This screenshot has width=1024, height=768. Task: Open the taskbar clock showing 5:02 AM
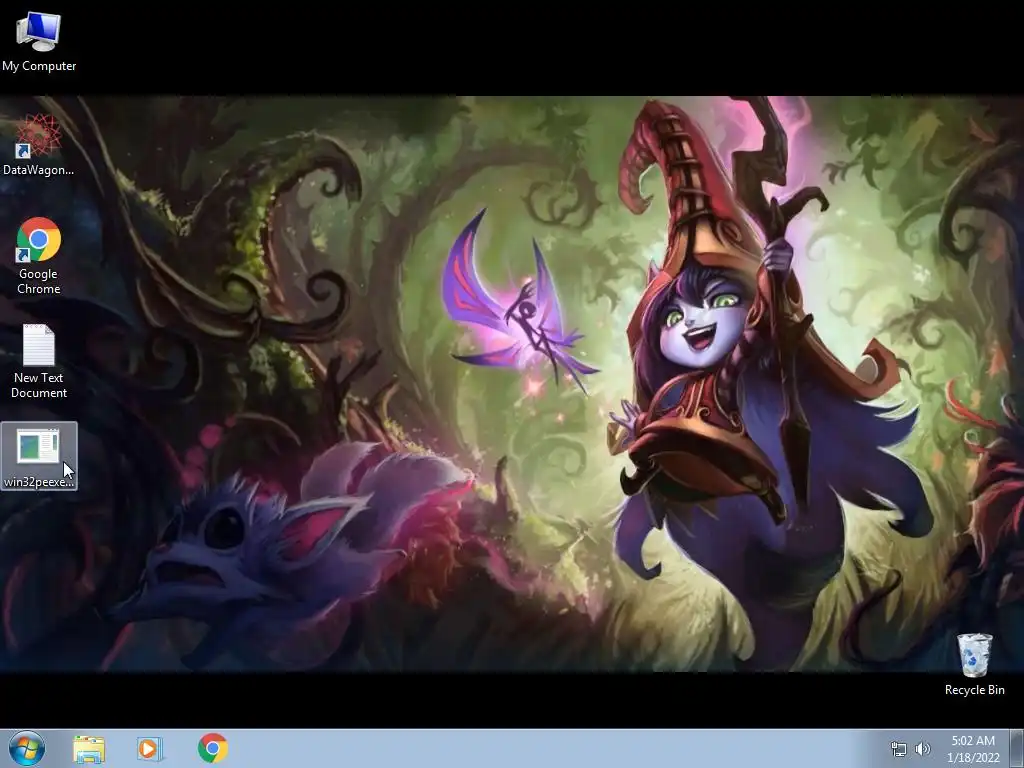coord(973,749)
